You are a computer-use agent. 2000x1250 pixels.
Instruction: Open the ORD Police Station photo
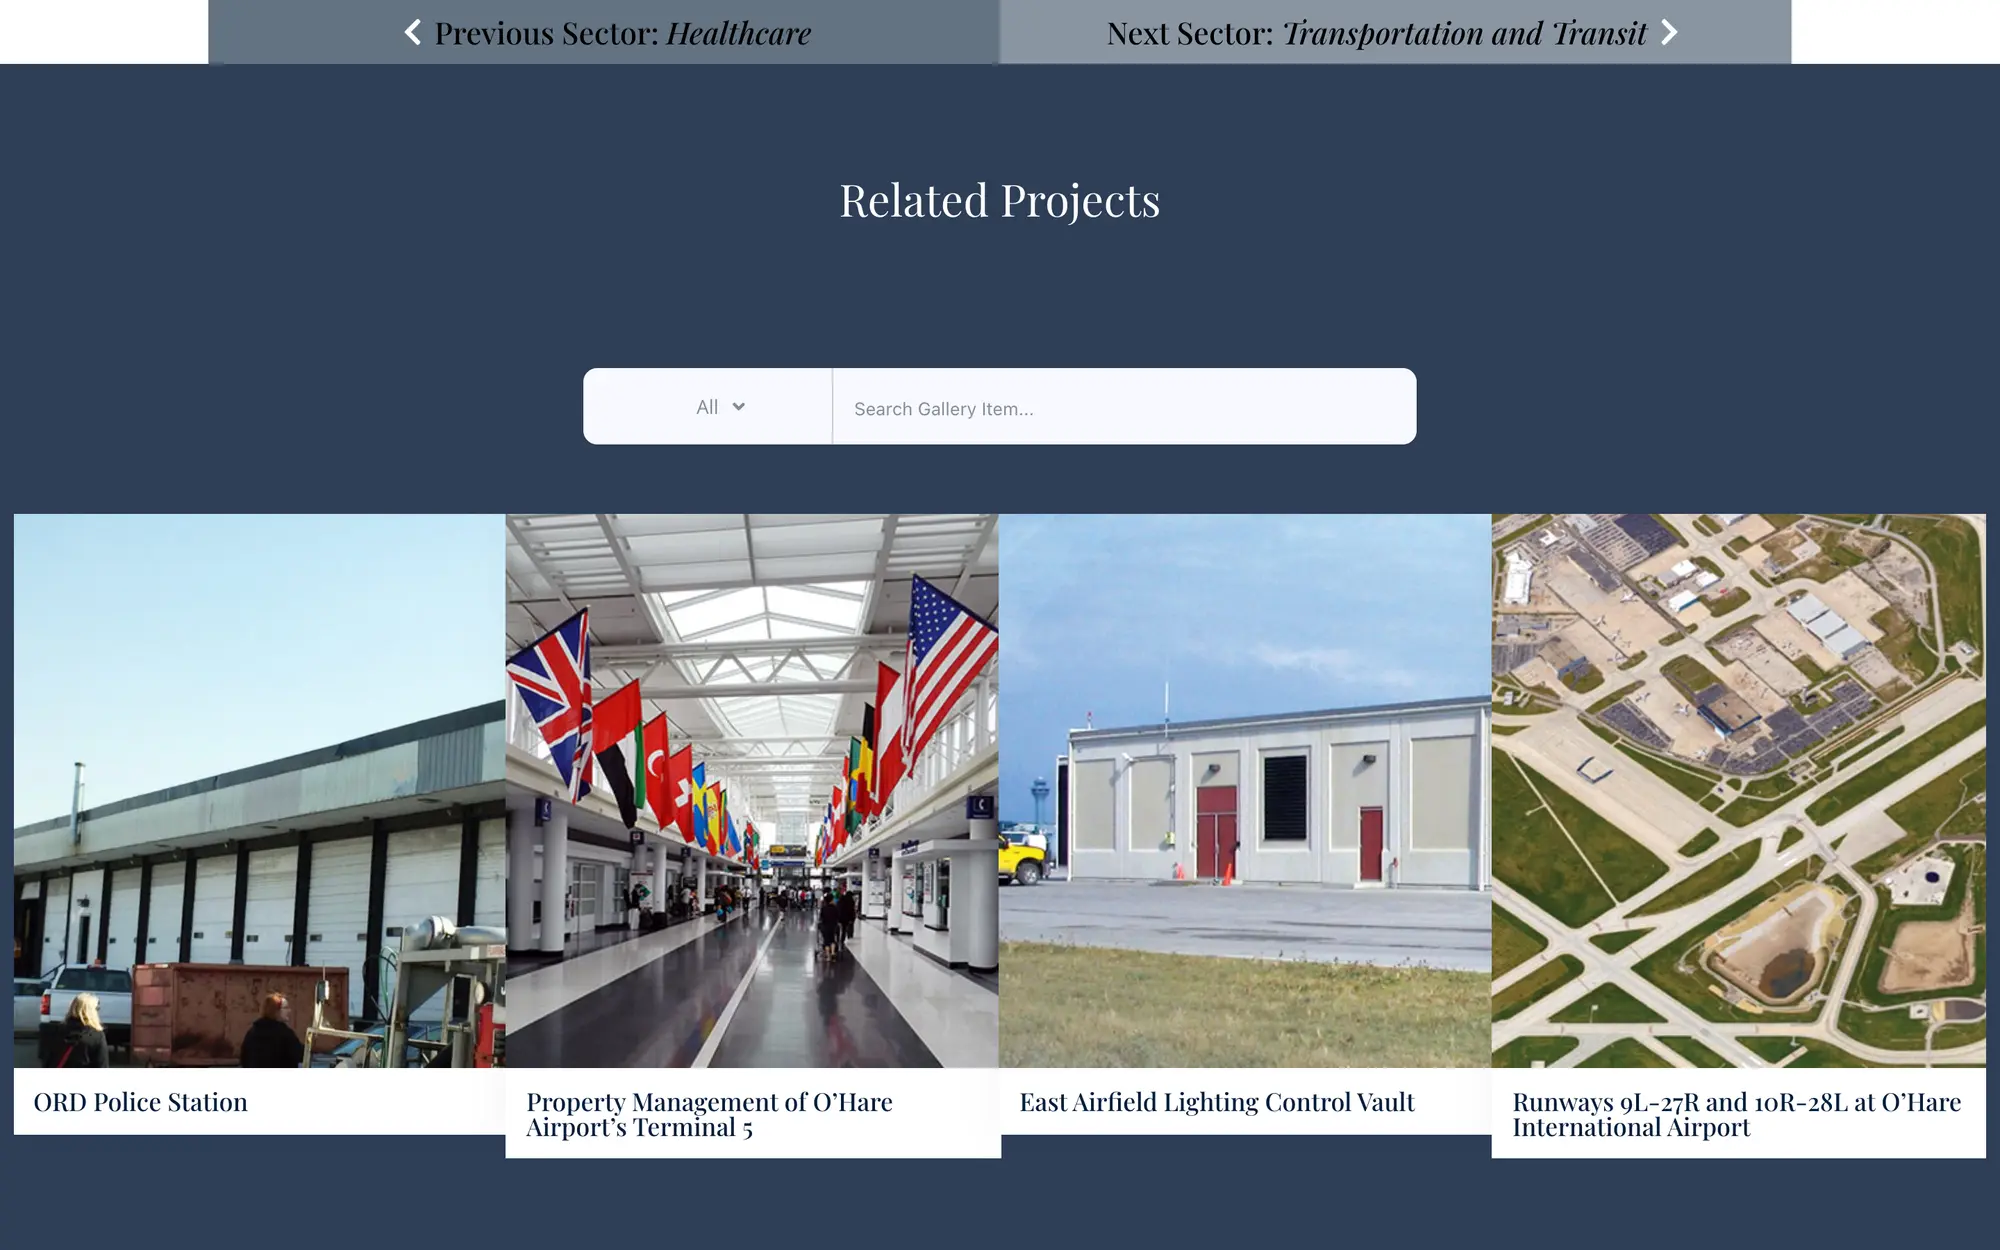click(260, 791)
